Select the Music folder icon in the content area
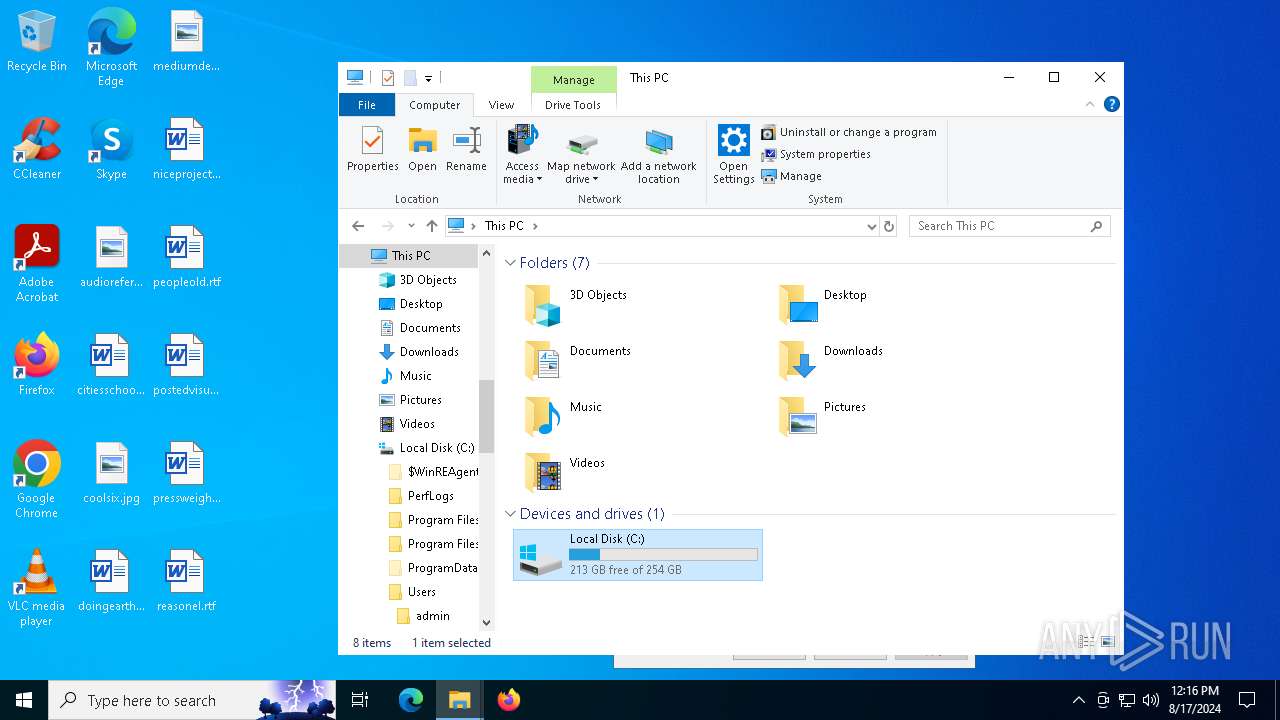1280x720 pixels. [544, 417]
